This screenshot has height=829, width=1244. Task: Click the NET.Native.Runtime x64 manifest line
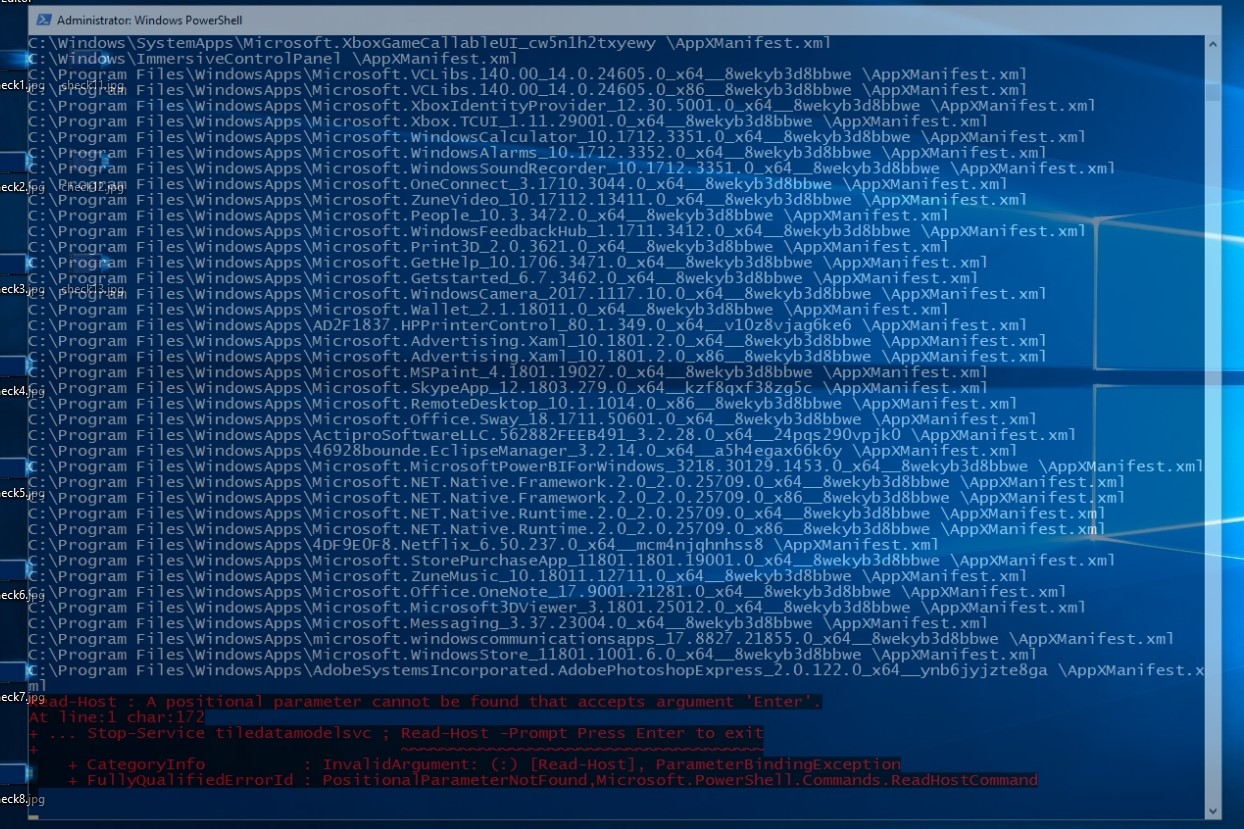click(566, 513)
